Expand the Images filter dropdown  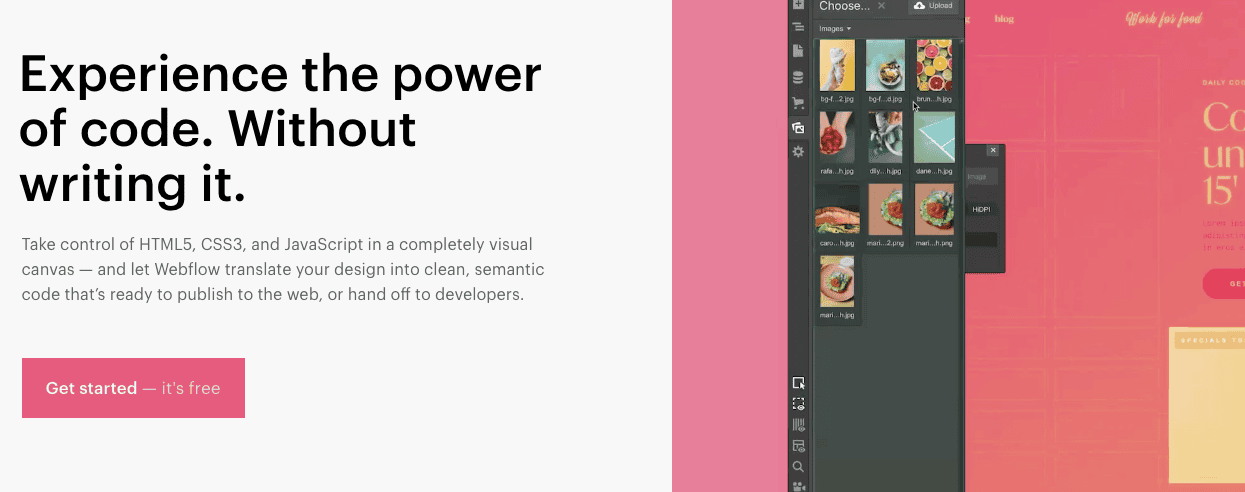(835, 28)
